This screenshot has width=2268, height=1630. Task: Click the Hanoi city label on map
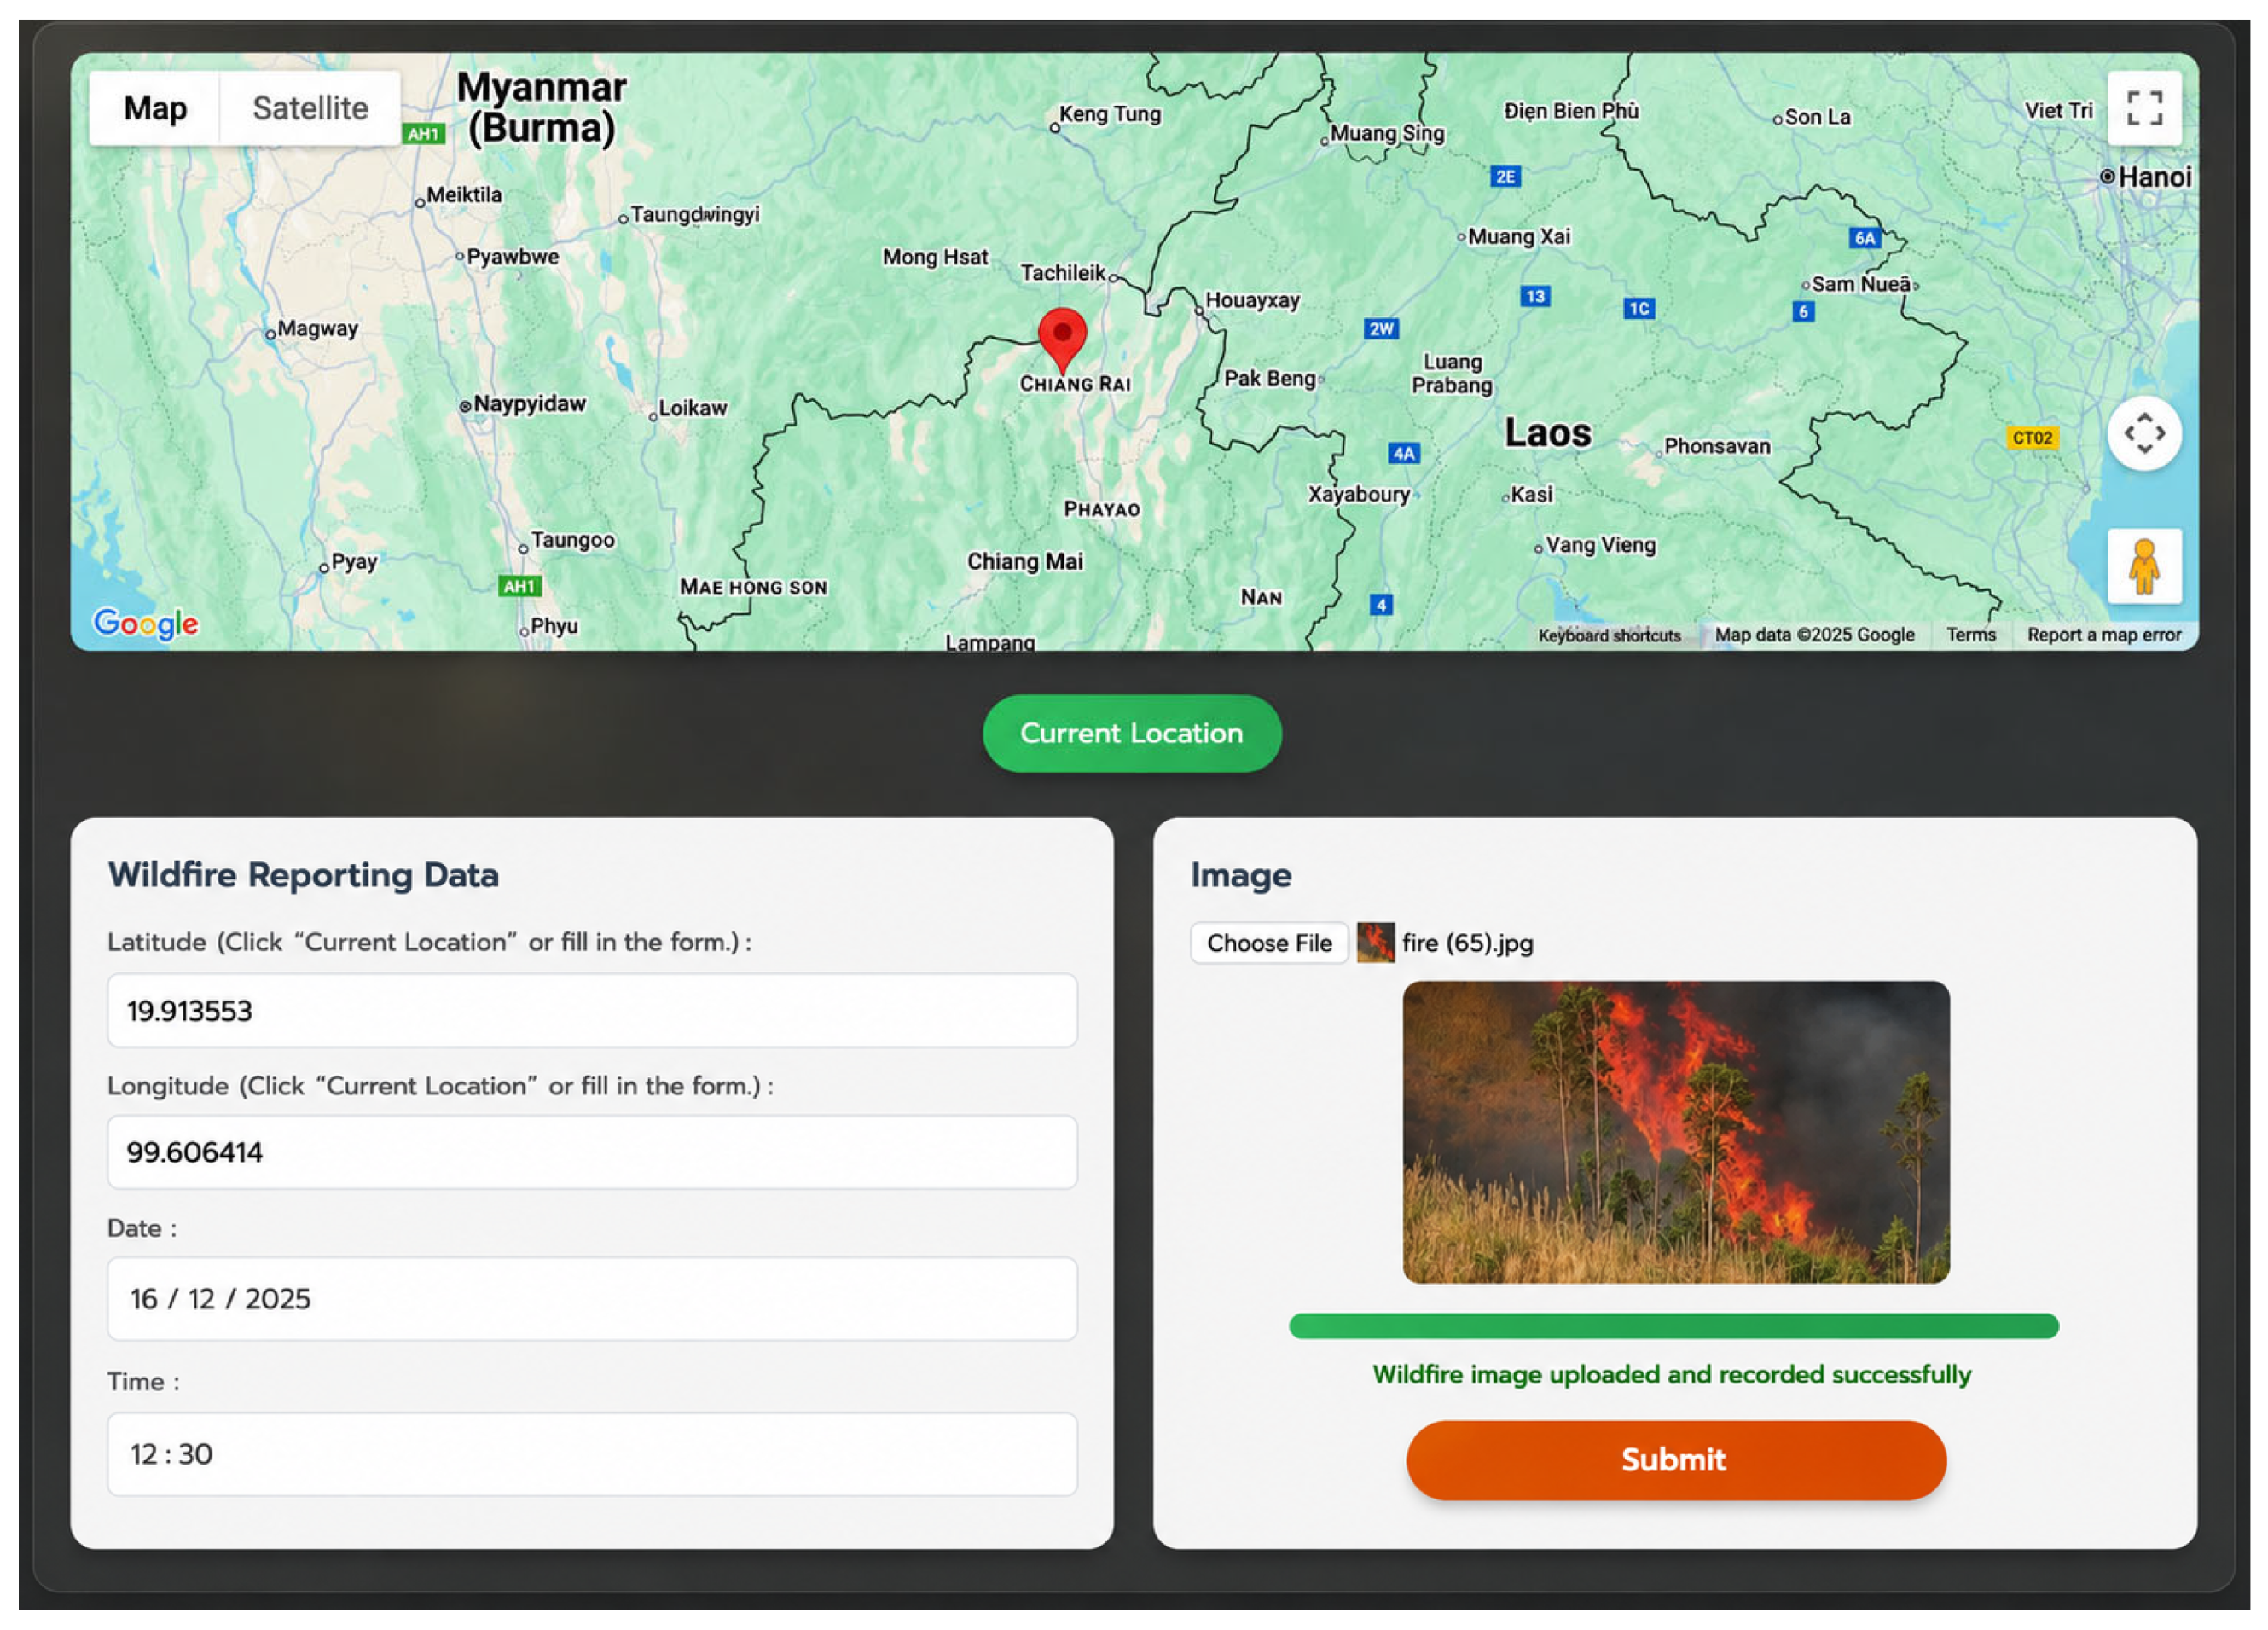(2154, 177)
